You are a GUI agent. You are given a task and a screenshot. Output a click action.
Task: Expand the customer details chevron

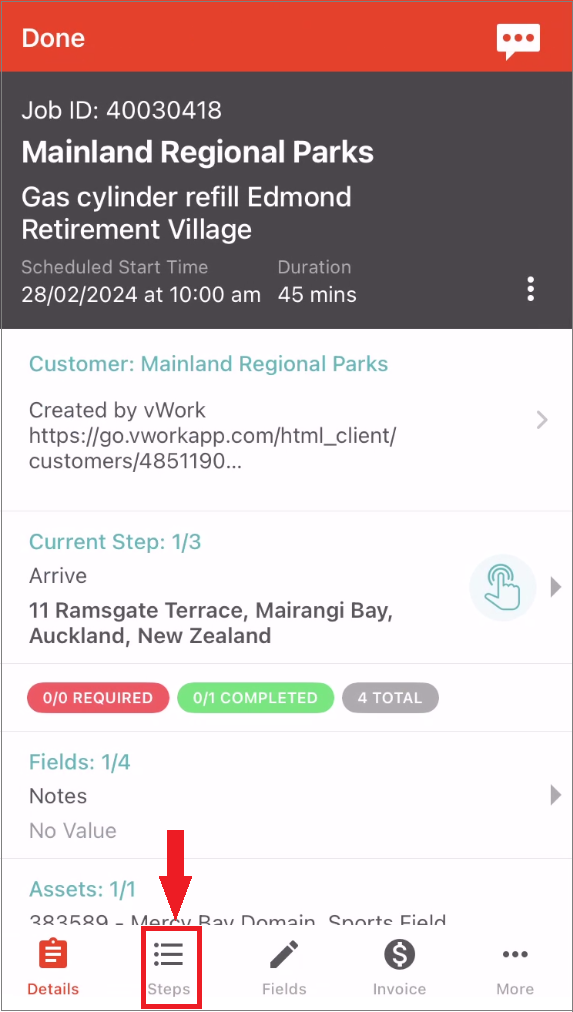[542, 421]
